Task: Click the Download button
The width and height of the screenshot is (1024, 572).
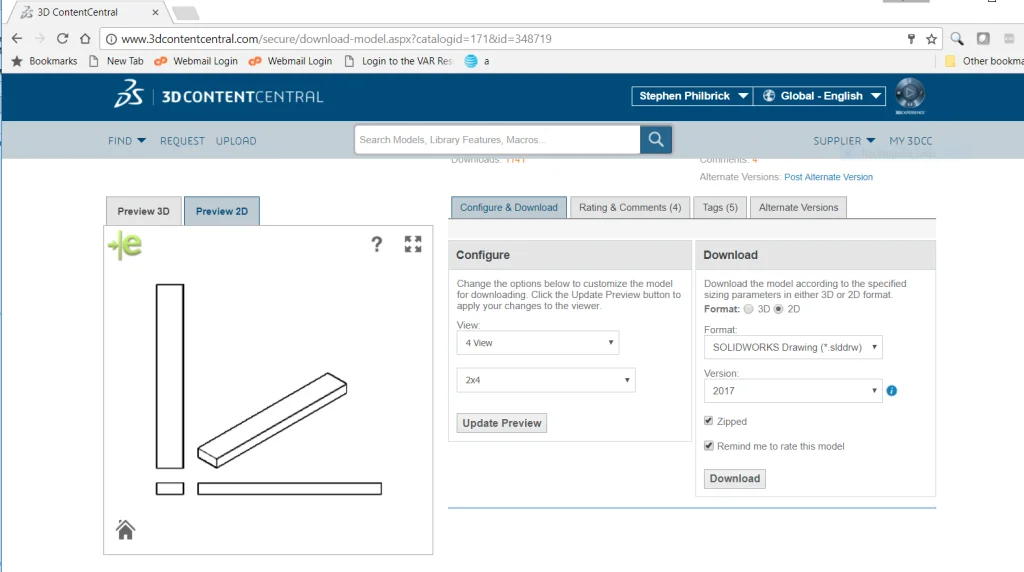Action: click(x=735, y=479)
